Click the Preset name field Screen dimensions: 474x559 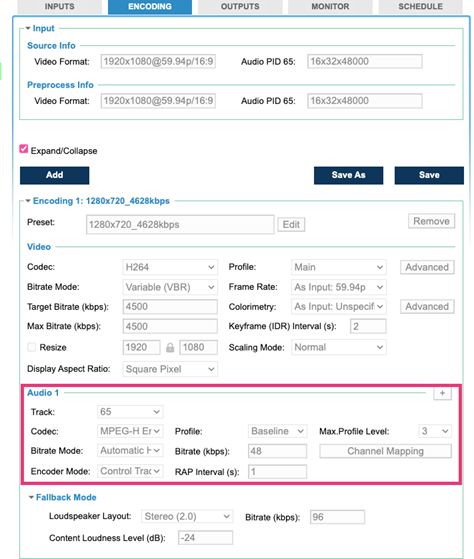180,225
